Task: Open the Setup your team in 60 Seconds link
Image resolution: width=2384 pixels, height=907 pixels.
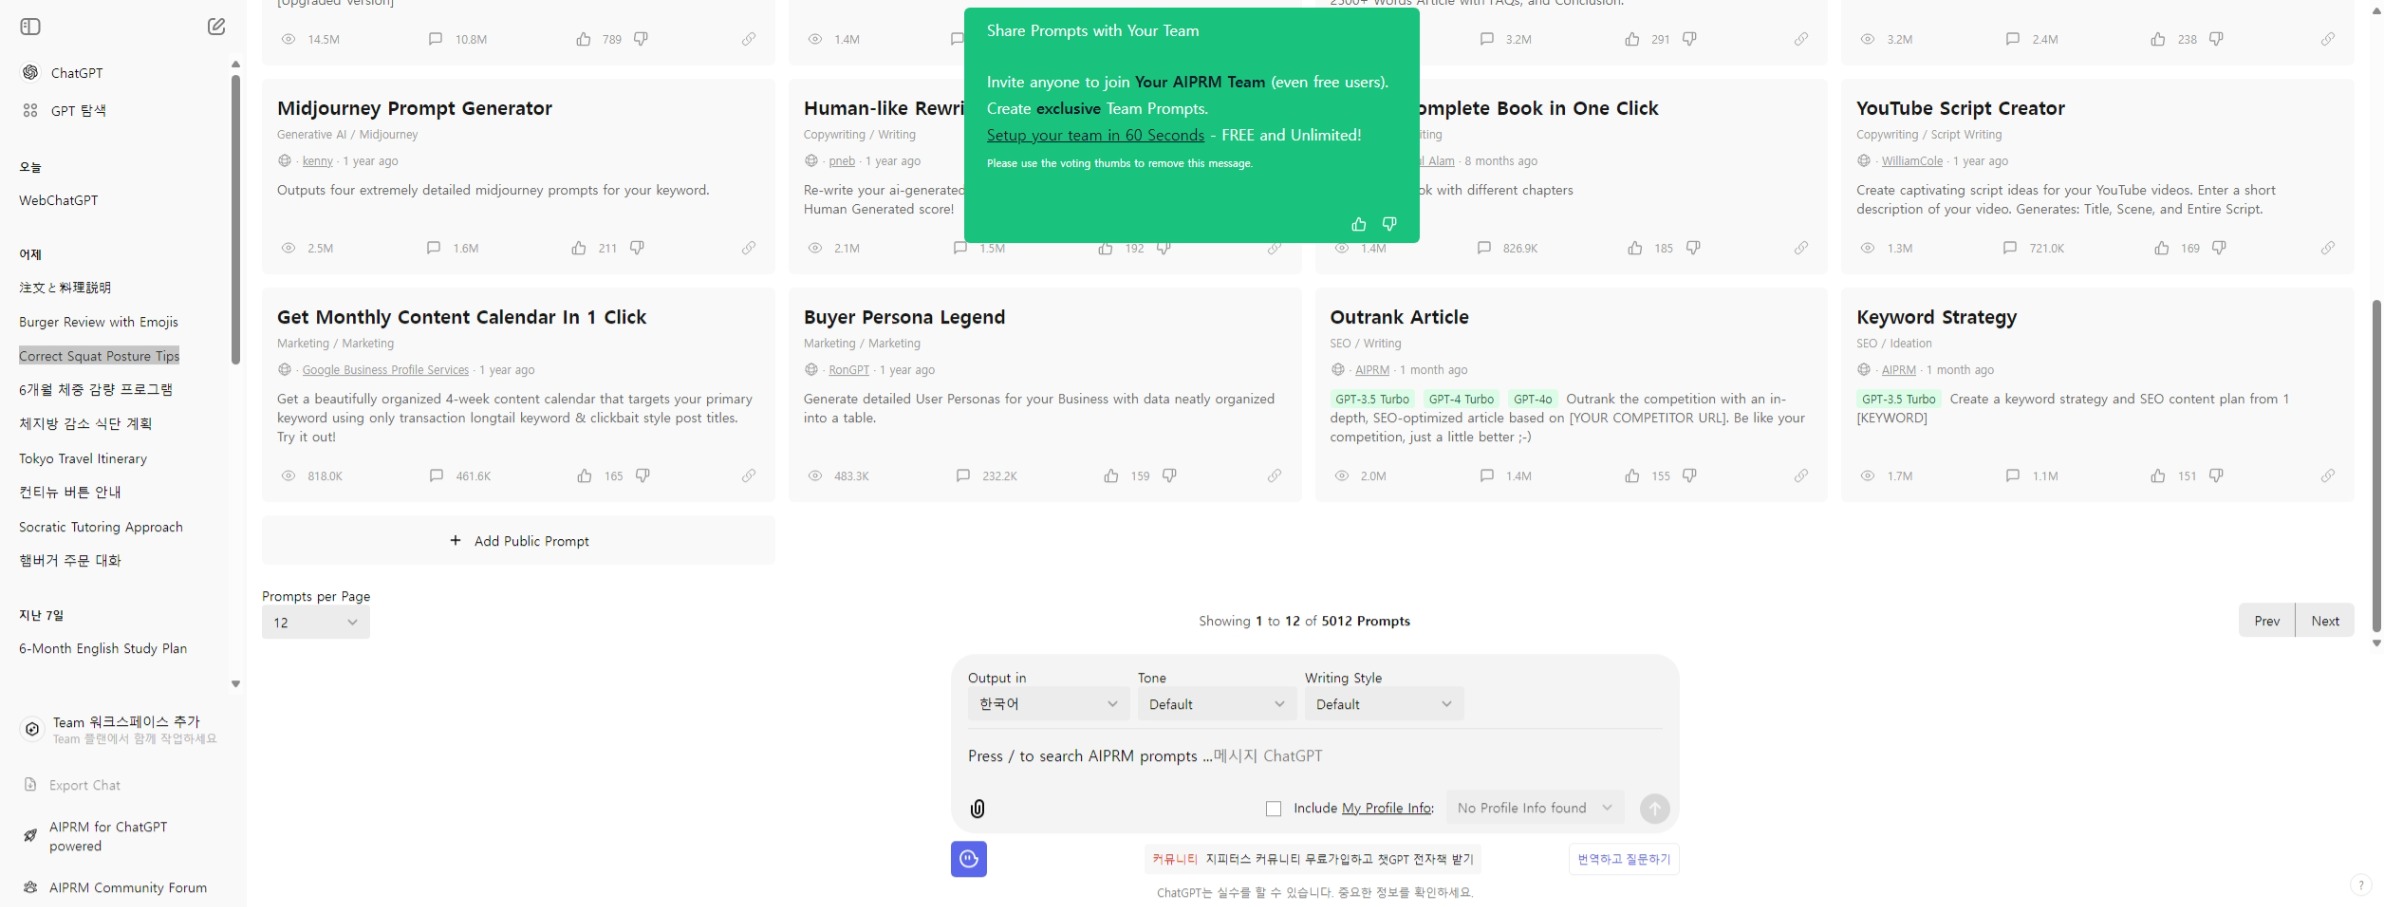Action: point(1095,135)
